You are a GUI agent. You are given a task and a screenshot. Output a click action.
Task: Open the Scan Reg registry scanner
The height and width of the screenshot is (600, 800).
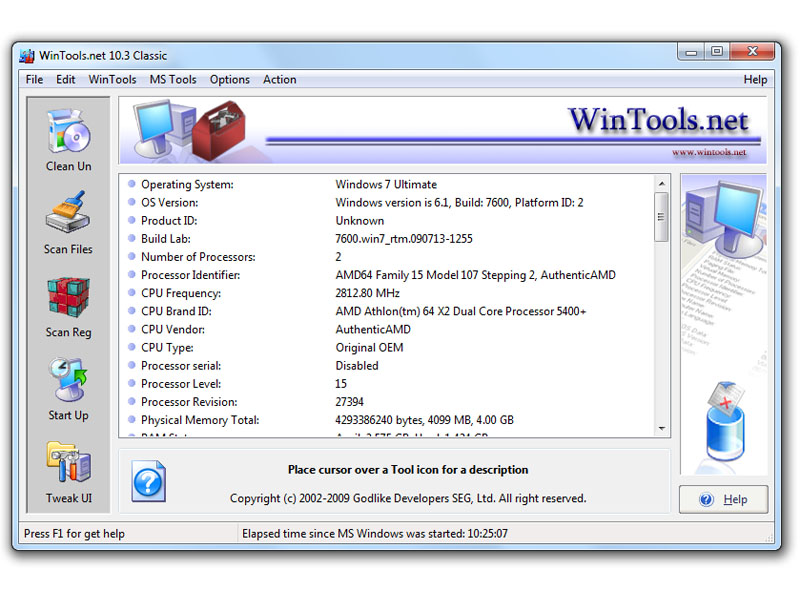pyautogui.click(x=68, y=307)
